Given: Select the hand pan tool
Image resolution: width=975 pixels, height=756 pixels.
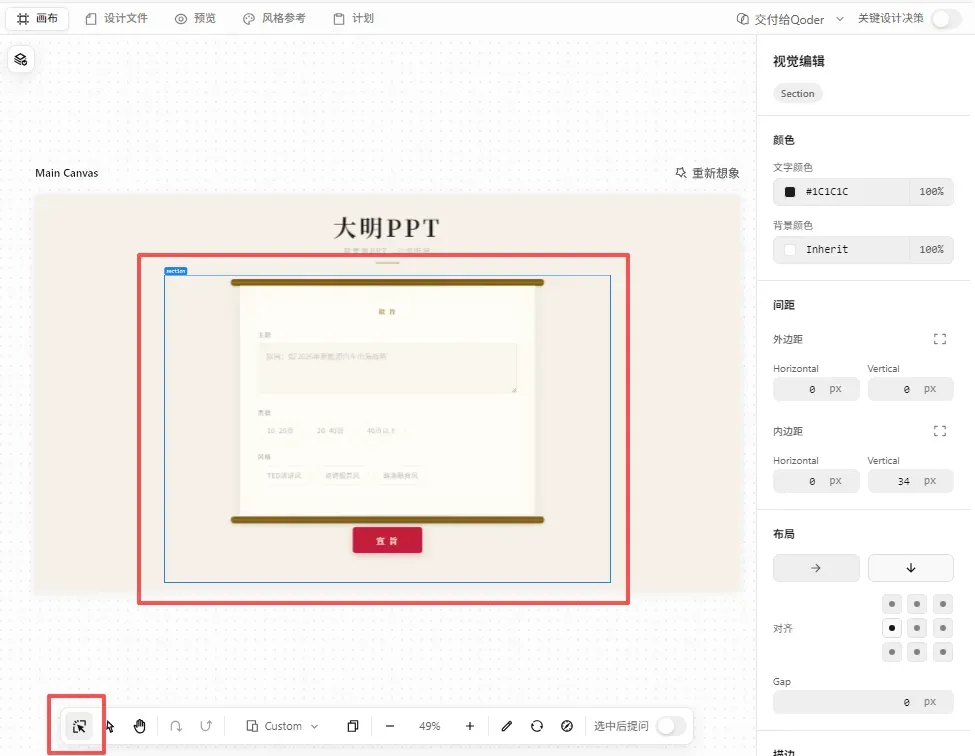Looking at the screenshot, I should point(139,726).
